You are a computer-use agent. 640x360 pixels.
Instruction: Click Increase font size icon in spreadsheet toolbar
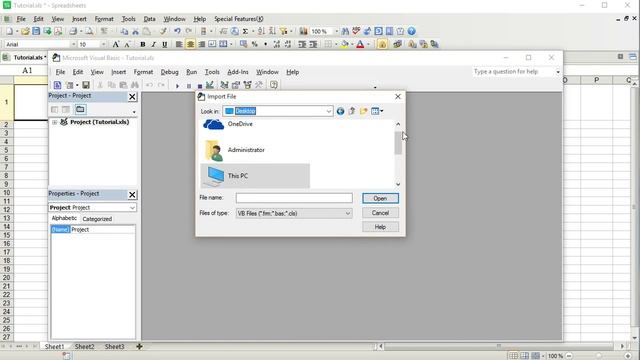point(116,44)
